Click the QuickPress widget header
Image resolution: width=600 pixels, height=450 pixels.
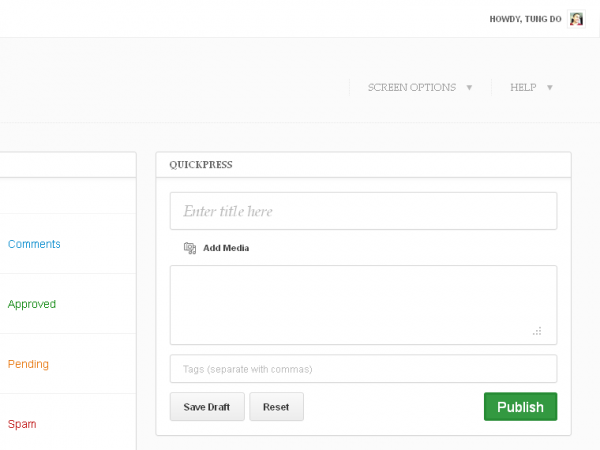tap(363, 164)
